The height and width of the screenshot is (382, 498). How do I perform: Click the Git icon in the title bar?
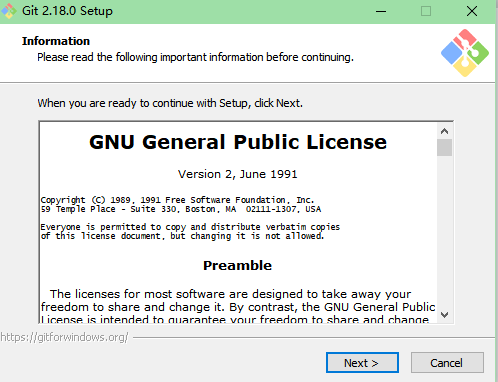(8, 11)
